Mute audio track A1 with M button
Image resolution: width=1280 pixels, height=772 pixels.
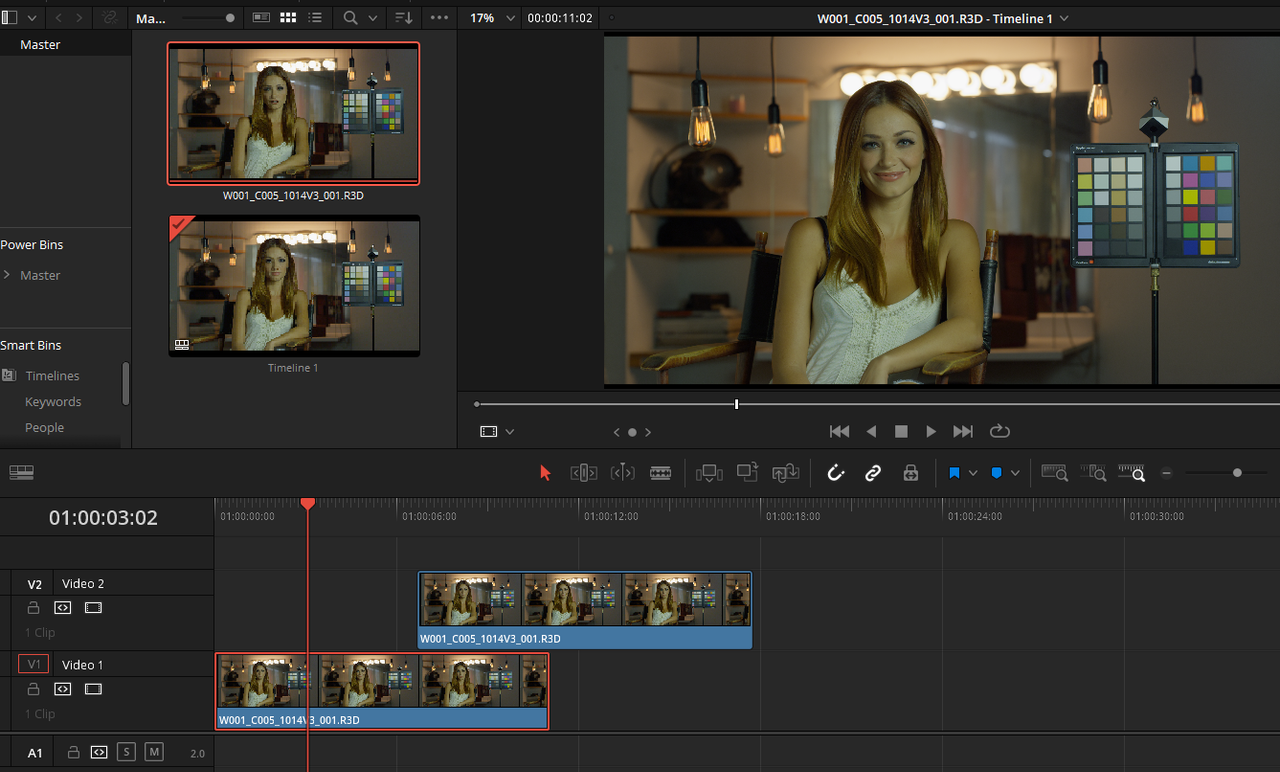click(x=154, y=752)
